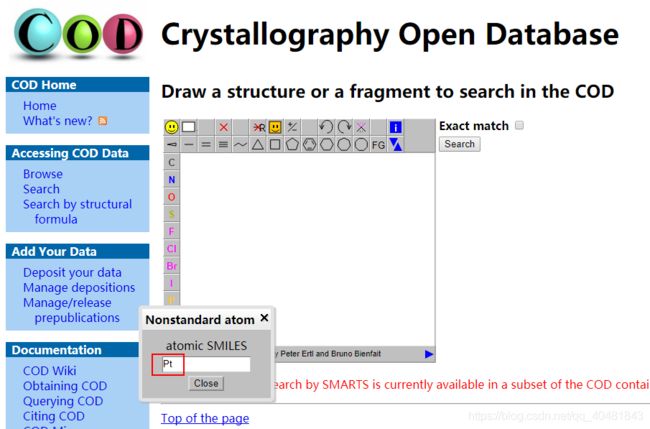Select the eight-membered ring tool
The image size is (650, 429).
(361, 145)
